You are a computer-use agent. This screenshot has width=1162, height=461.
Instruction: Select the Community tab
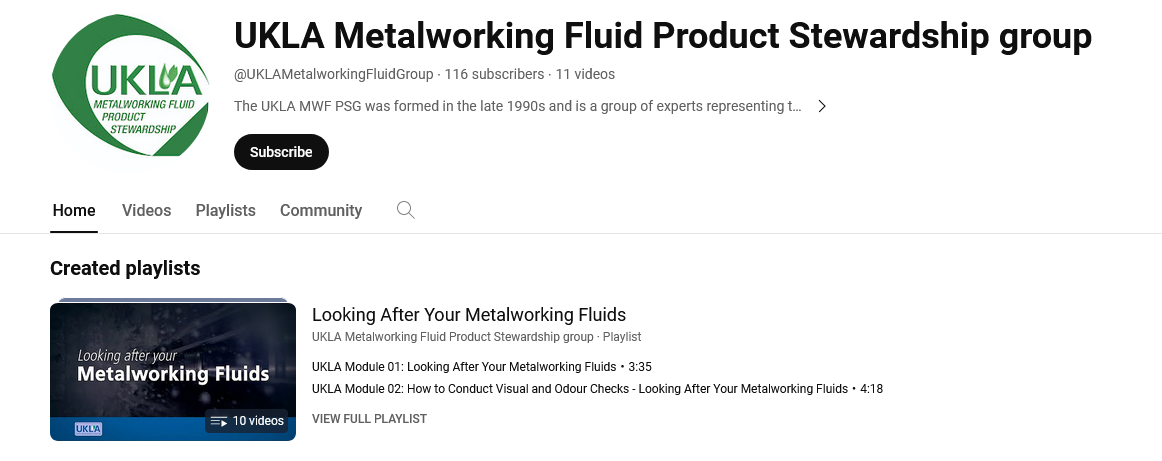(x=321, y=211)
